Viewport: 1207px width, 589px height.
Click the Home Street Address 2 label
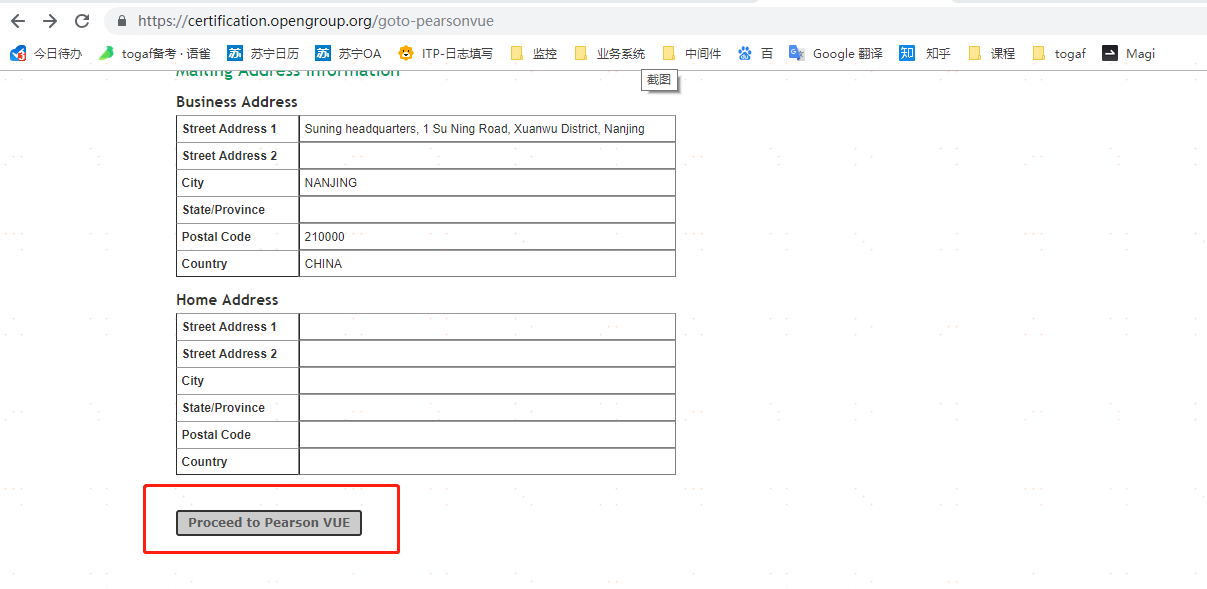[230, 354]
